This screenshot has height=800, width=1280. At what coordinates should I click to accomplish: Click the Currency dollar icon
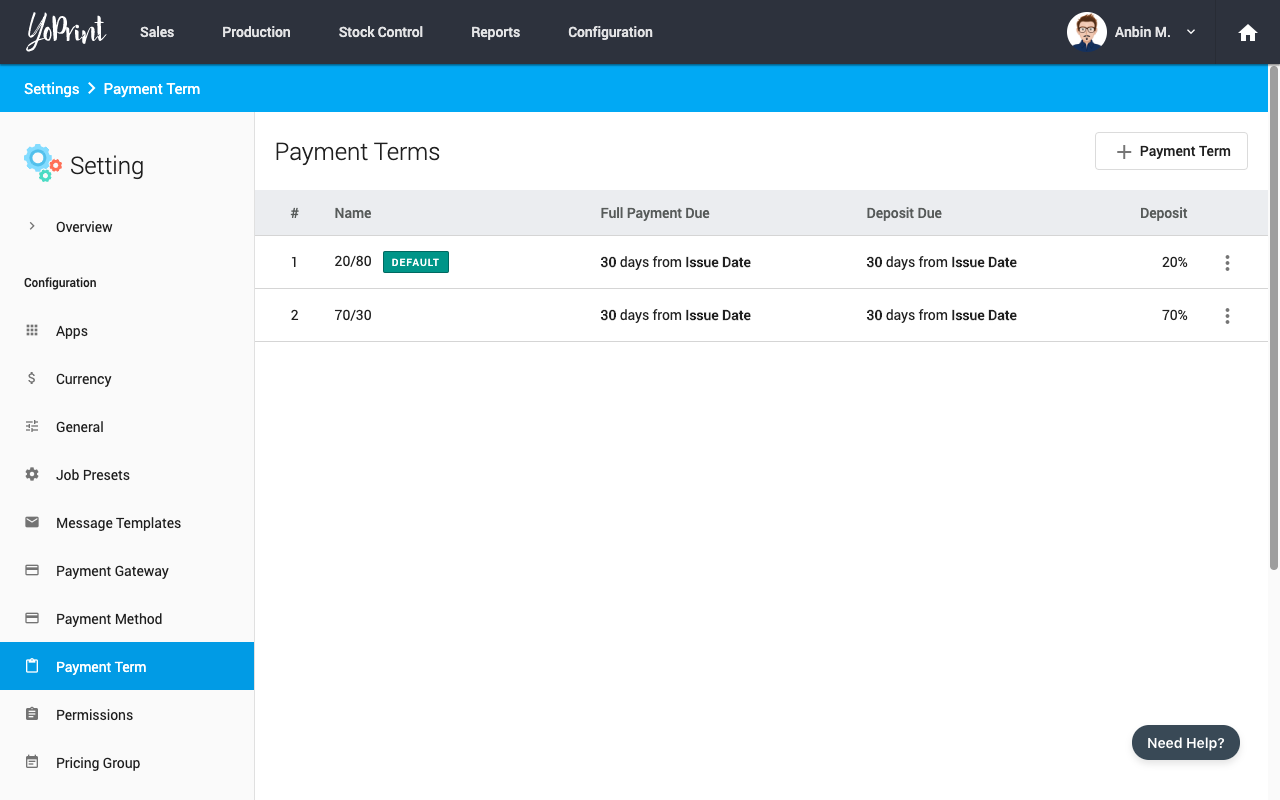32,378
